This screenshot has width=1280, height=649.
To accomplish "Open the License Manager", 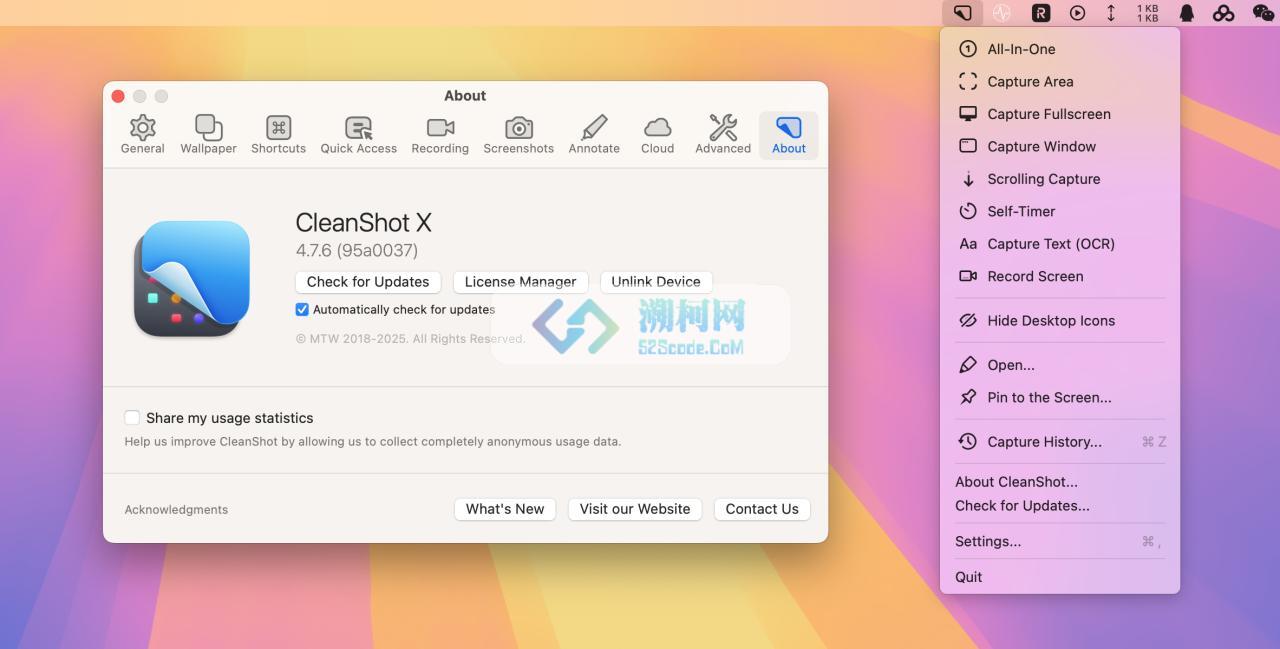I will point(520,282).
